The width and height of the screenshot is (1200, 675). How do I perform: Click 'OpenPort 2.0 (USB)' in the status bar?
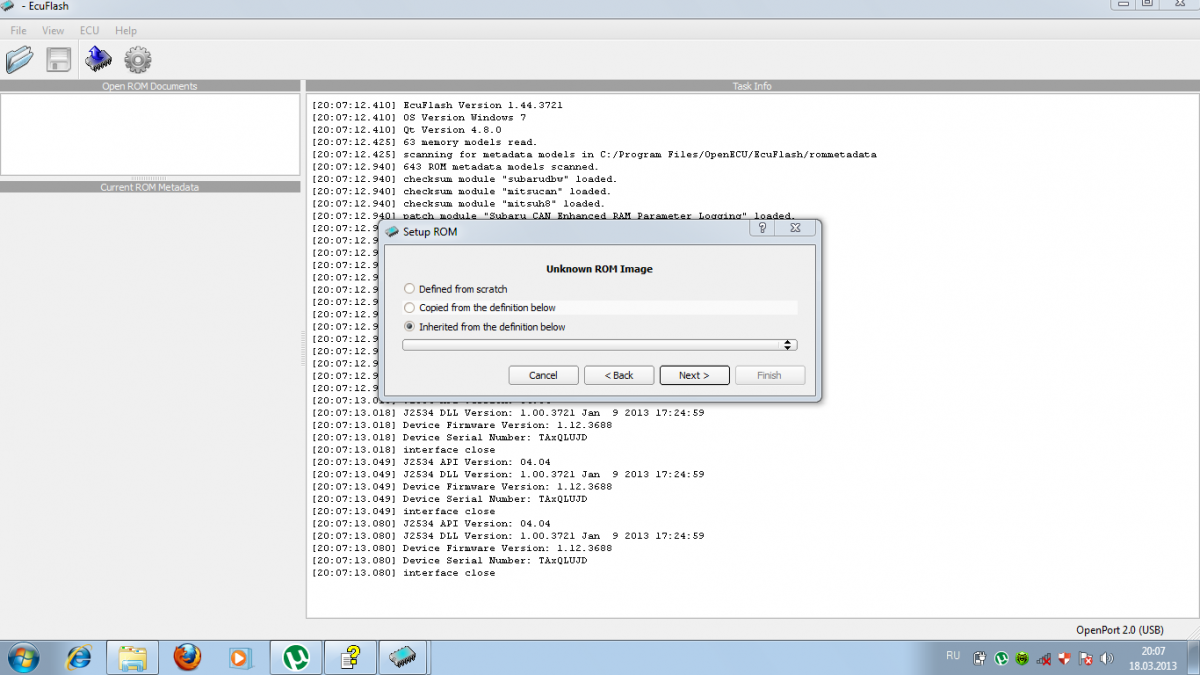tap(1119, 630)
